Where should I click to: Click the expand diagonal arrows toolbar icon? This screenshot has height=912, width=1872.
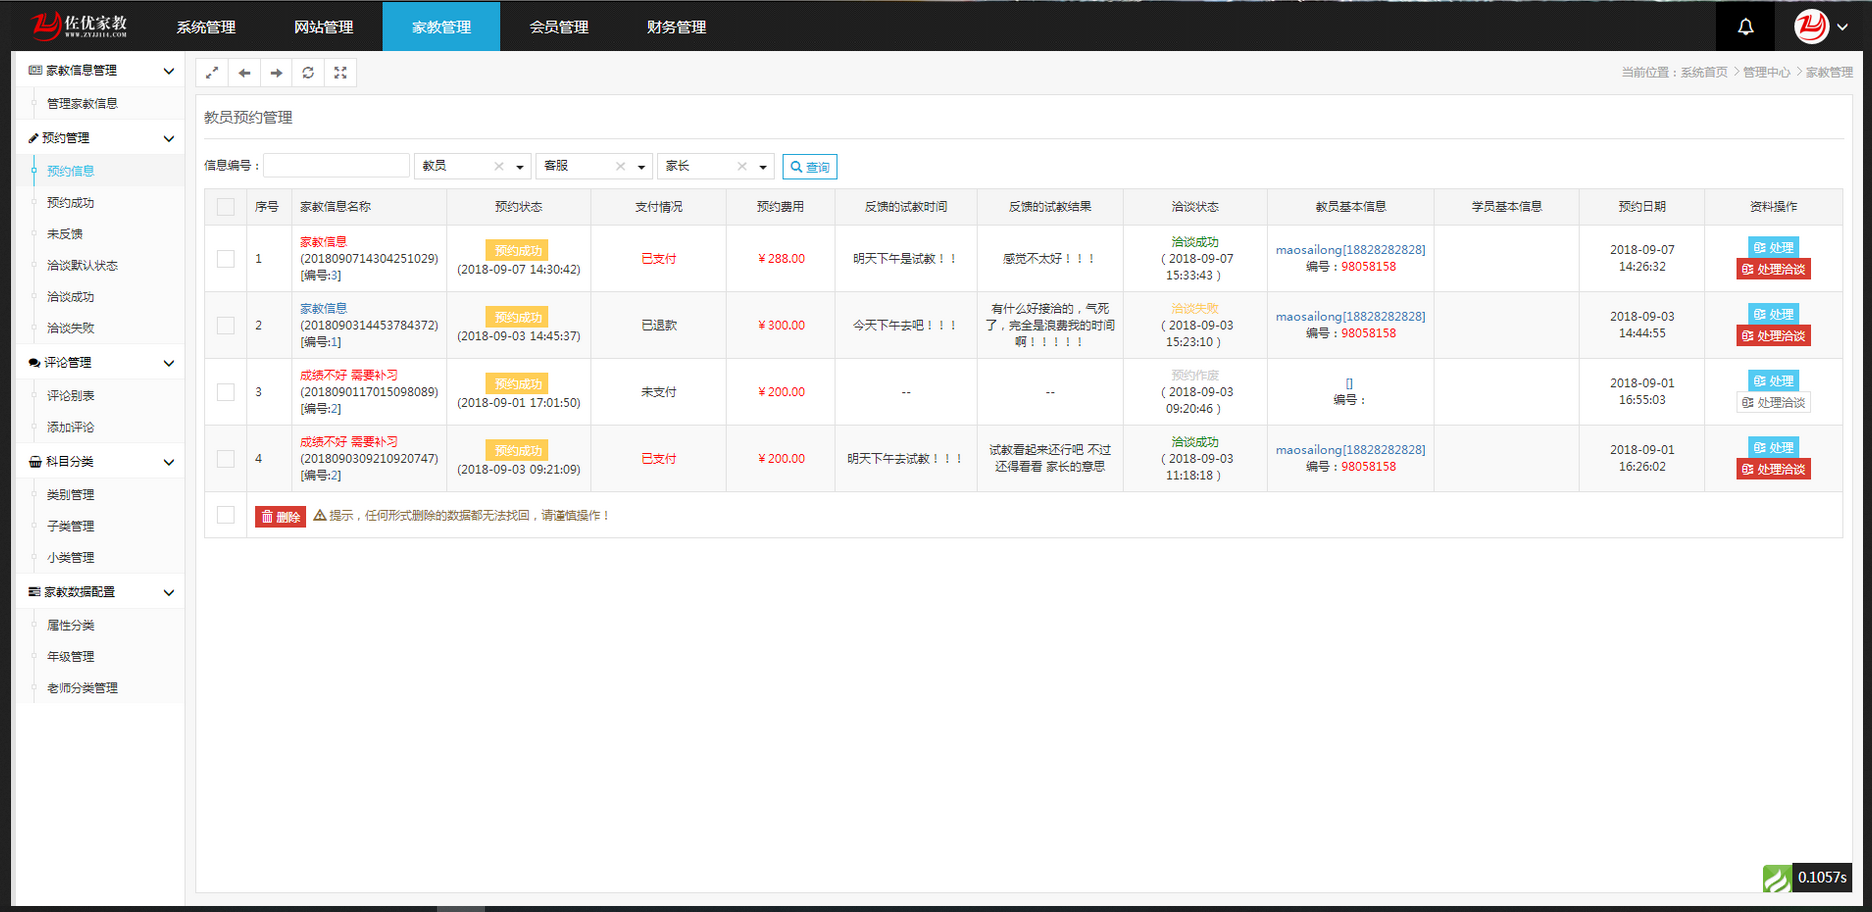[x=212, y=73]
